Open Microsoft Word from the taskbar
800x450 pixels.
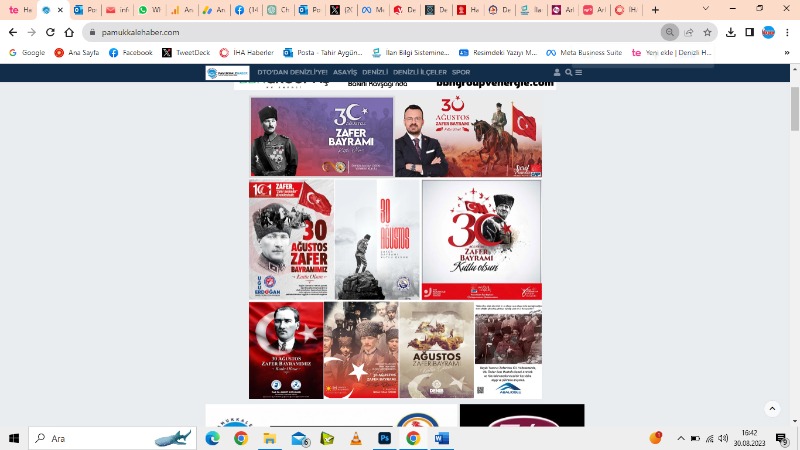442,438
